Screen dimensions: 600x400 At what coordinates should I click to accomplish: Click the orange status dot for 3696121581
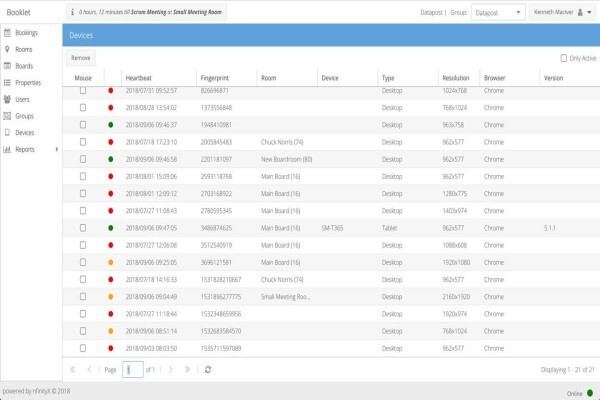tap(111, 262)
